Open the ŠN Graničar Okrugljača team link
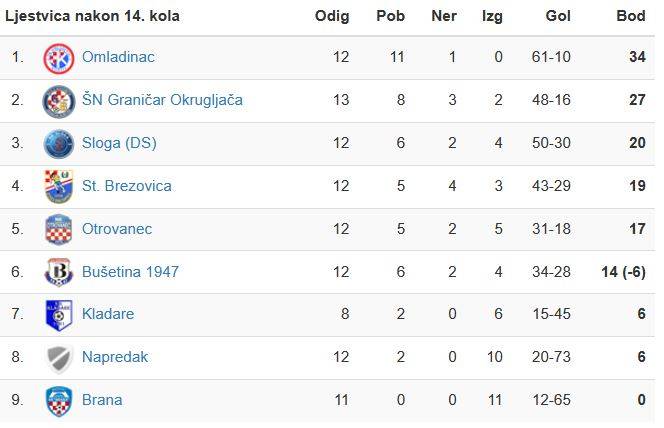Screen dimensions: 664x428 162,100
